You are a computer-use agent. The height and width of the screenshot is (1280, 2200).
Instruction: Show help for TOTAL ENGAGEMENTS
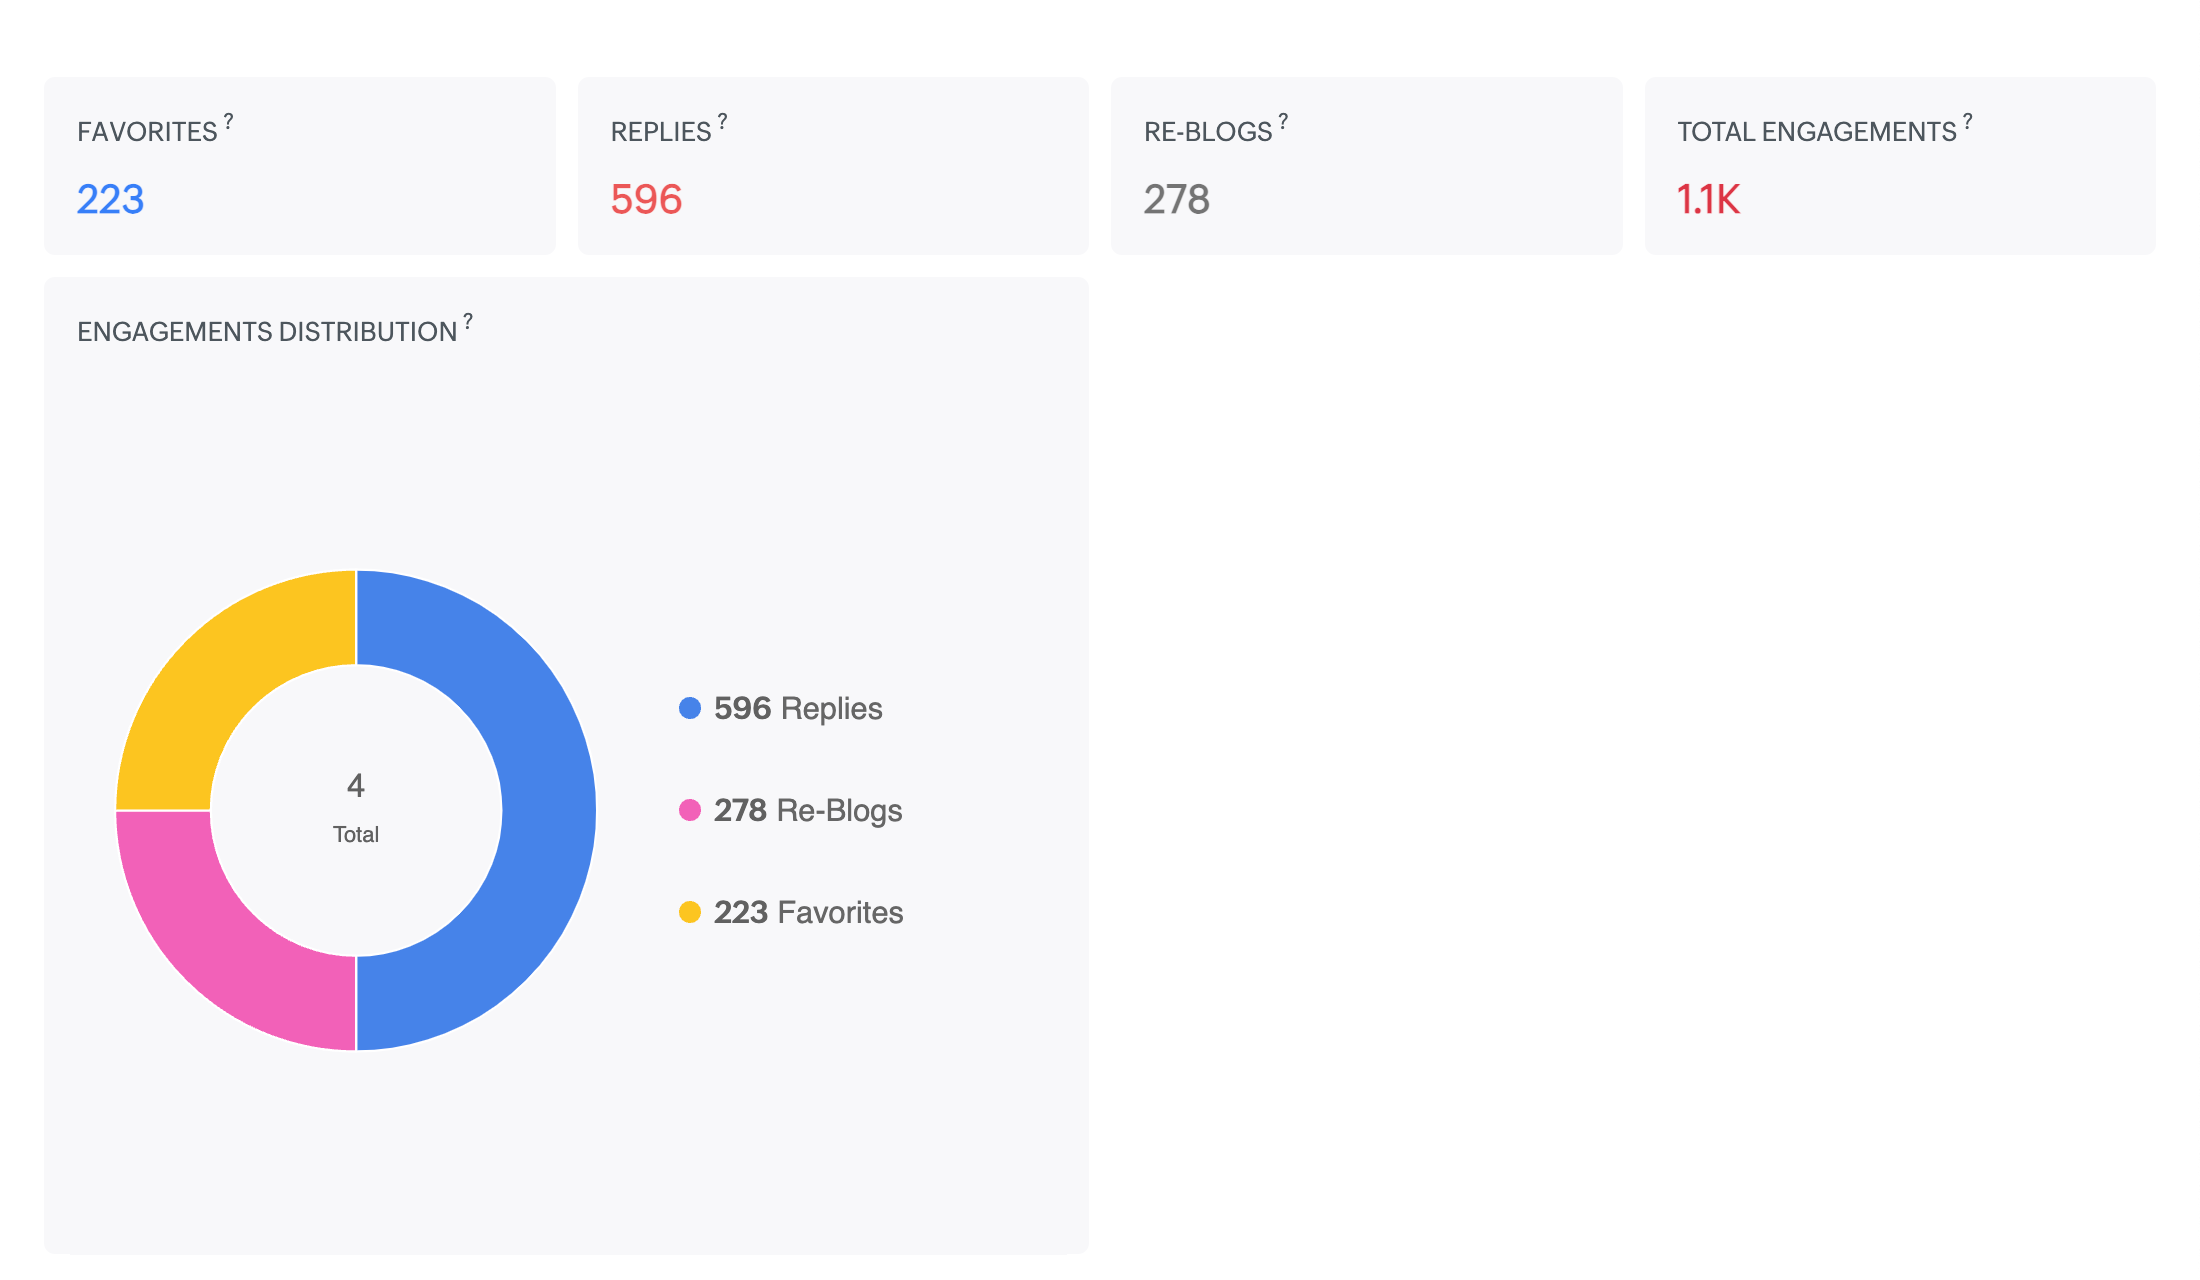[x=1967, y=121]
